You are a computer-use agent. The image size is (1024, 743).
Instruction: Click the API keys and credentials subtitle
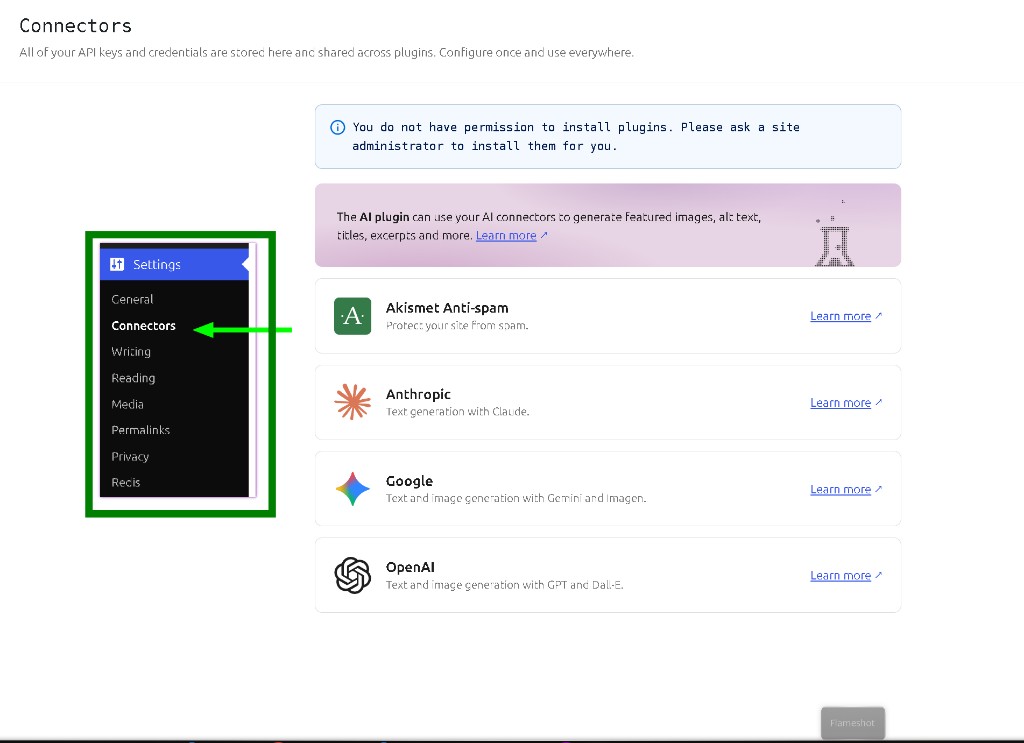(x=327, y=52)
